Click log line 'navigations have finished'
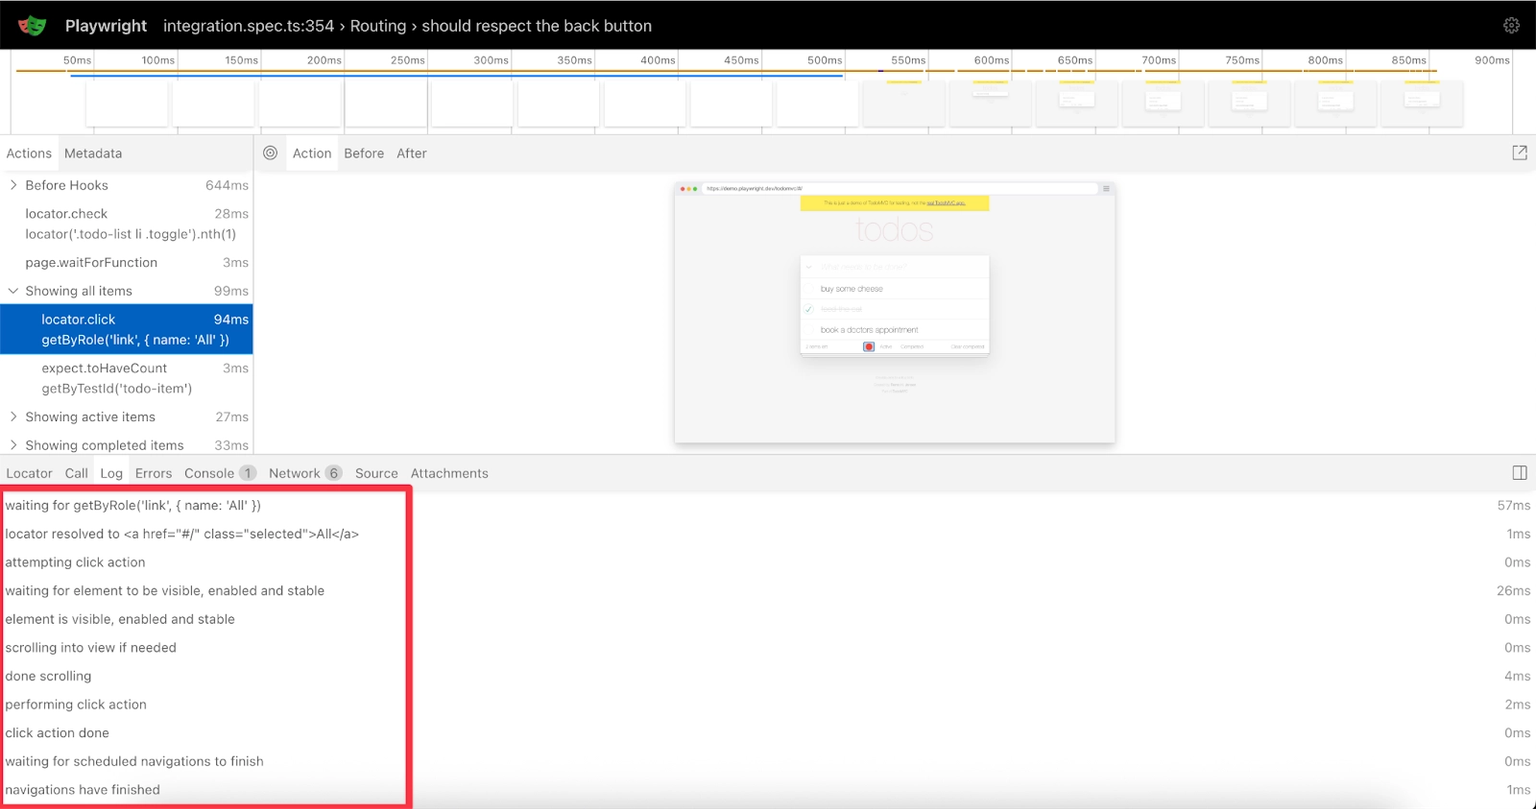The image size is (1536, 809). pyautogui.click(x=82, y=789)
